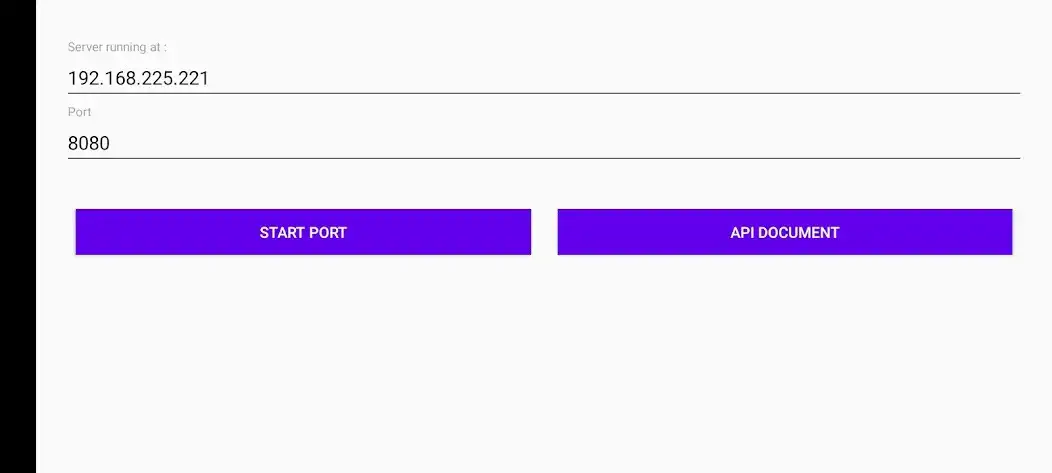Image resolution: width=1052 pixels, height=473 pixels.
Task: Click the 192.168.225.221 address text
Action: pos(138,78)
